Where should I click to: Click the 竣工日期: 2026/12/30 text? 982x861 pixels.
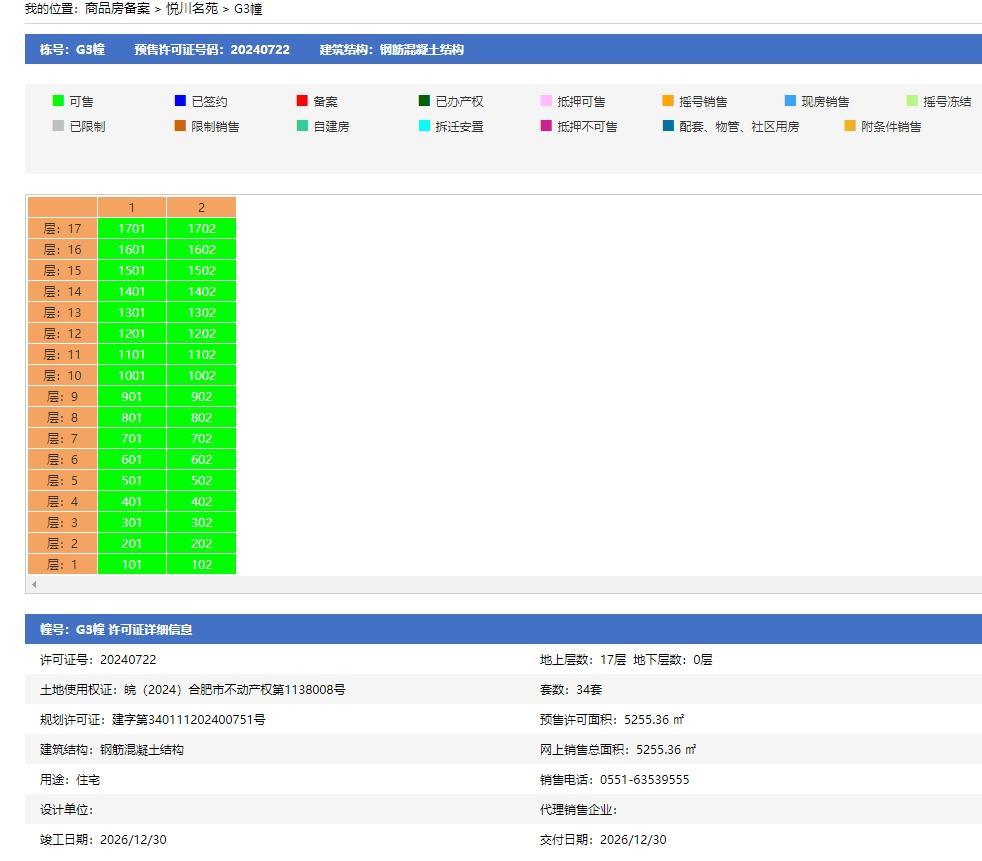(103, 840)
